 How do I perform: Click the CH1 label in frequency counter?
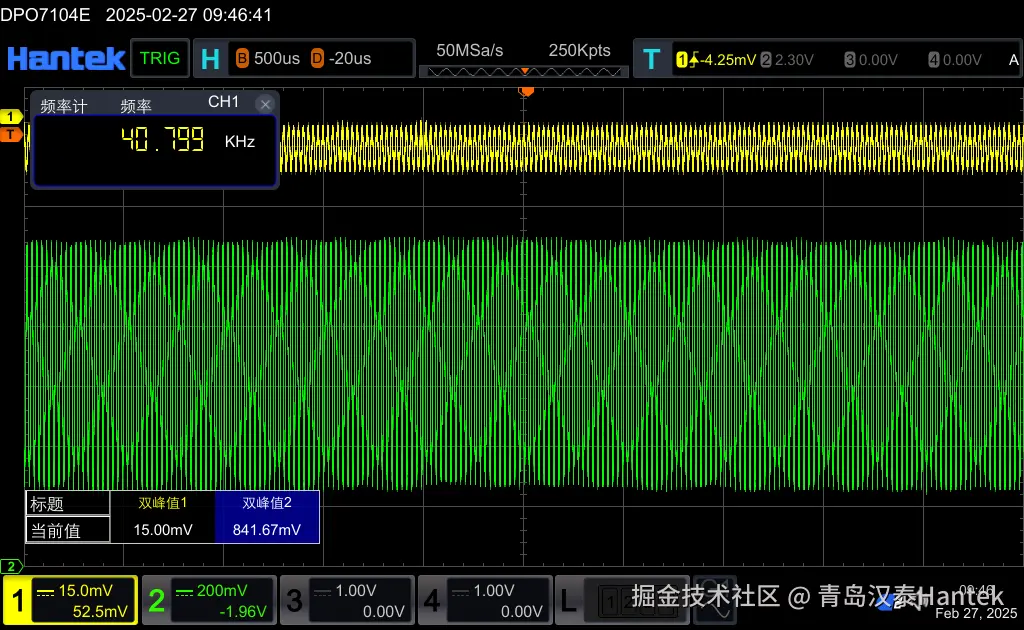[x=223, y=102]
